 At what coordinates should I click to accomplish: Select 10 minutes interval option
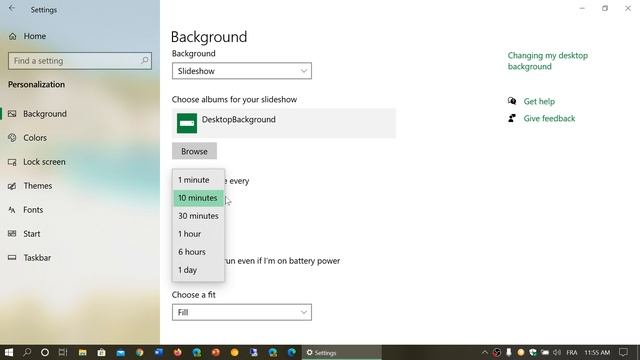coord(198,198)
